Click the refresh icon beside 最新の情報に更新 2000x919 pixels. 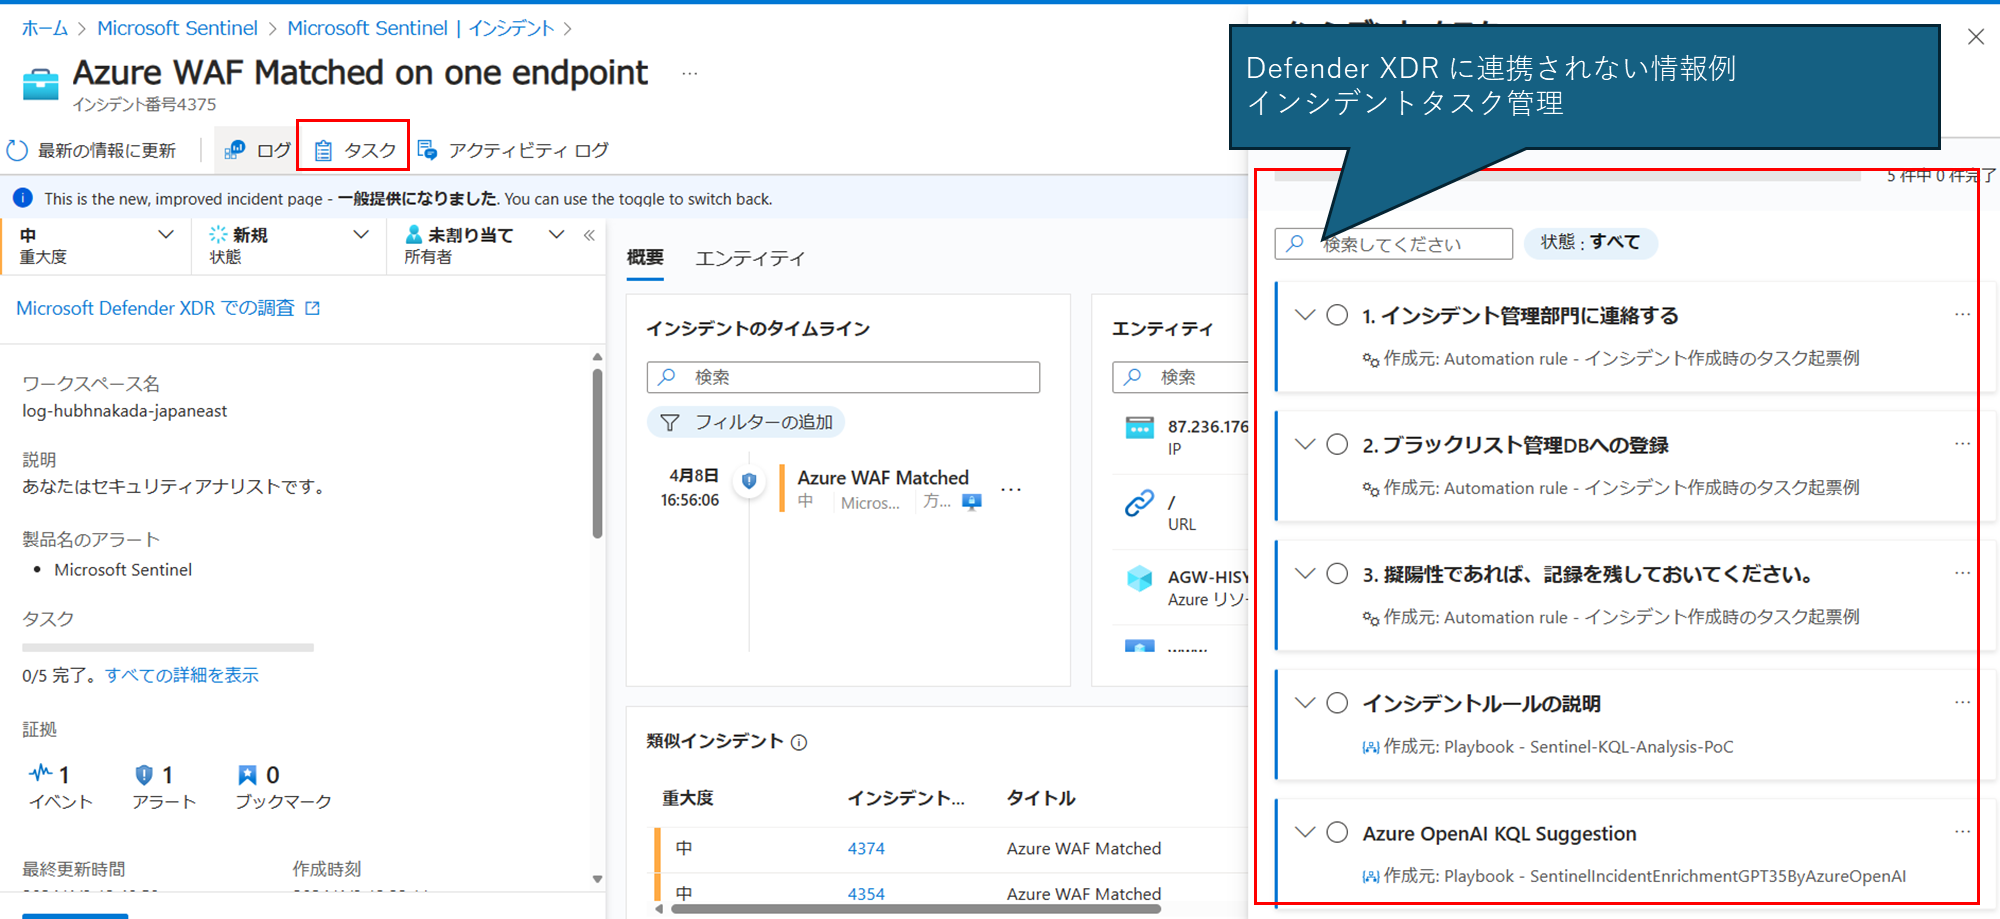pos(17,150)
